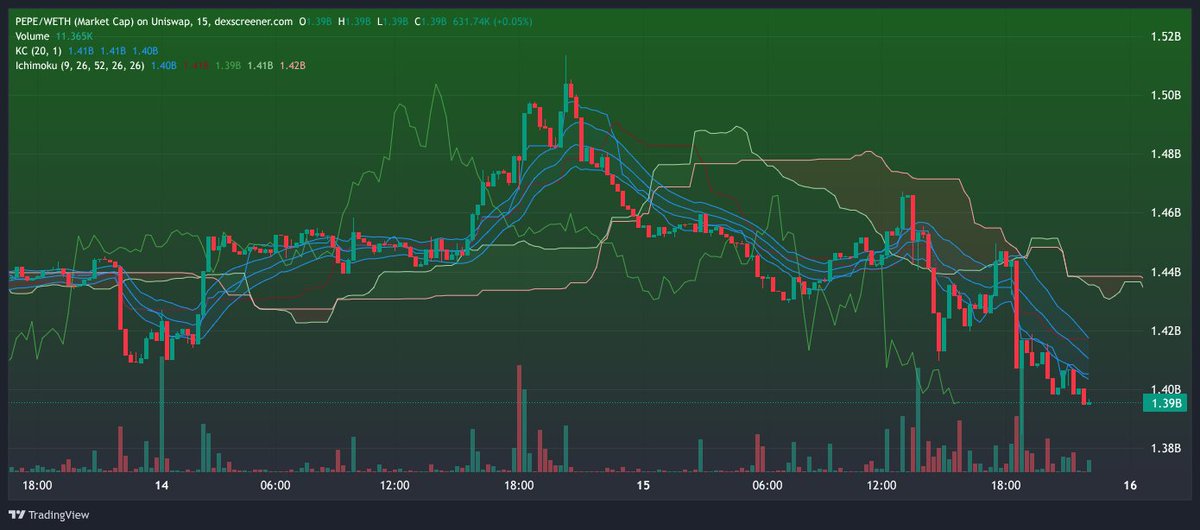
Task: Click the 16 date label on time axis
Action: [1131, 485]
